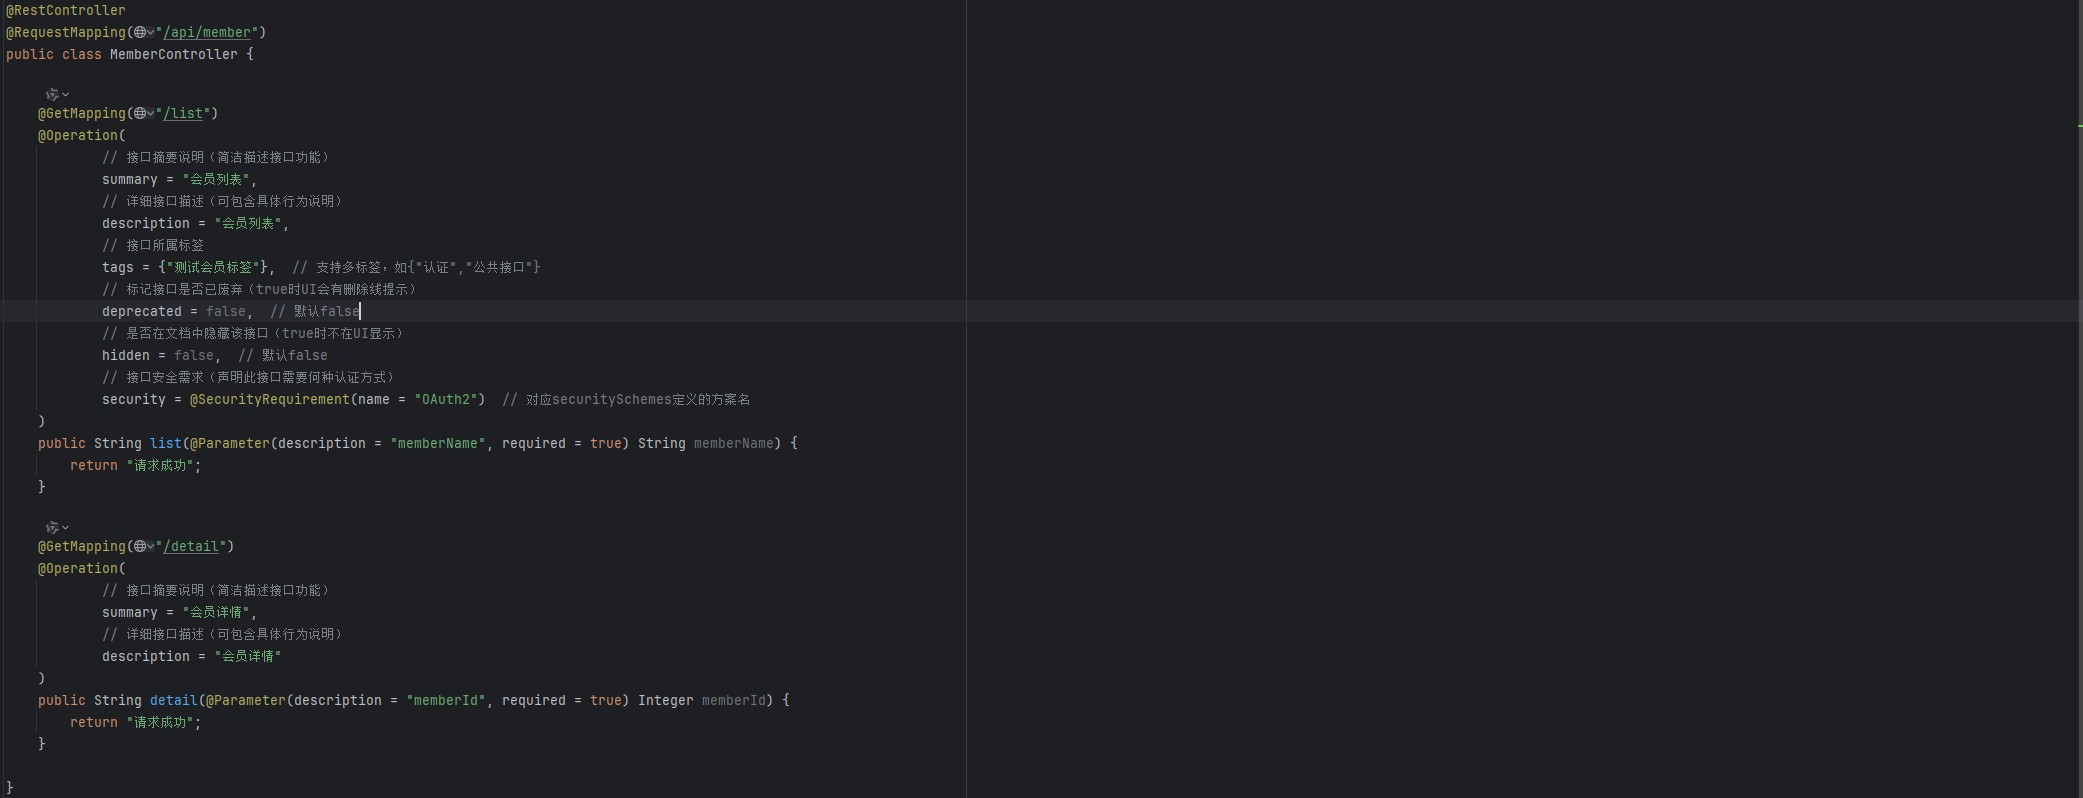Click the @RequestMapping annotation
The height and width of the screenshot is (798, 2083).
point(66,32)
